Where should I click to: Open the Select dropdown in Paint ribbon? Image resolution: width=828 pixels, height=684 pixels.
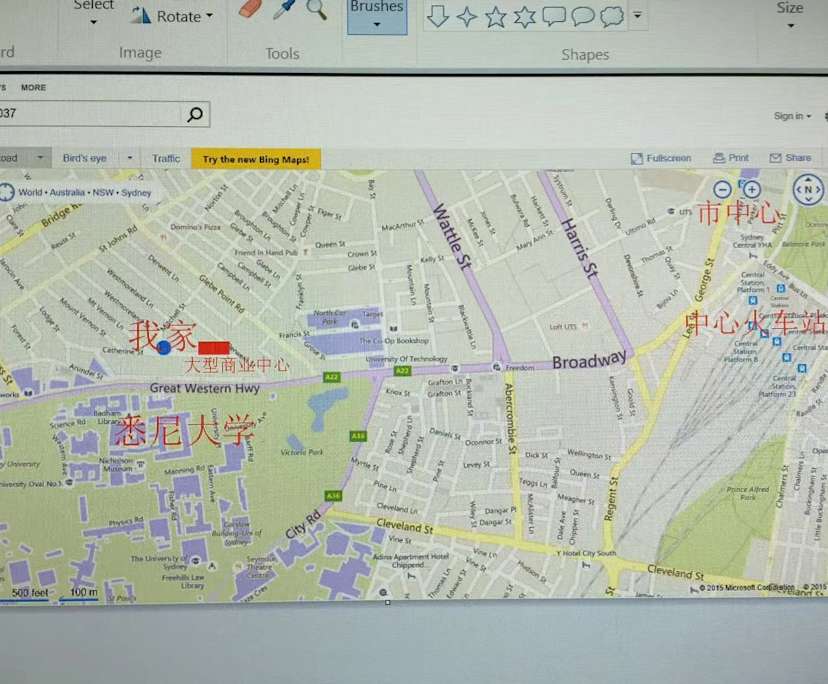[93, 12]
